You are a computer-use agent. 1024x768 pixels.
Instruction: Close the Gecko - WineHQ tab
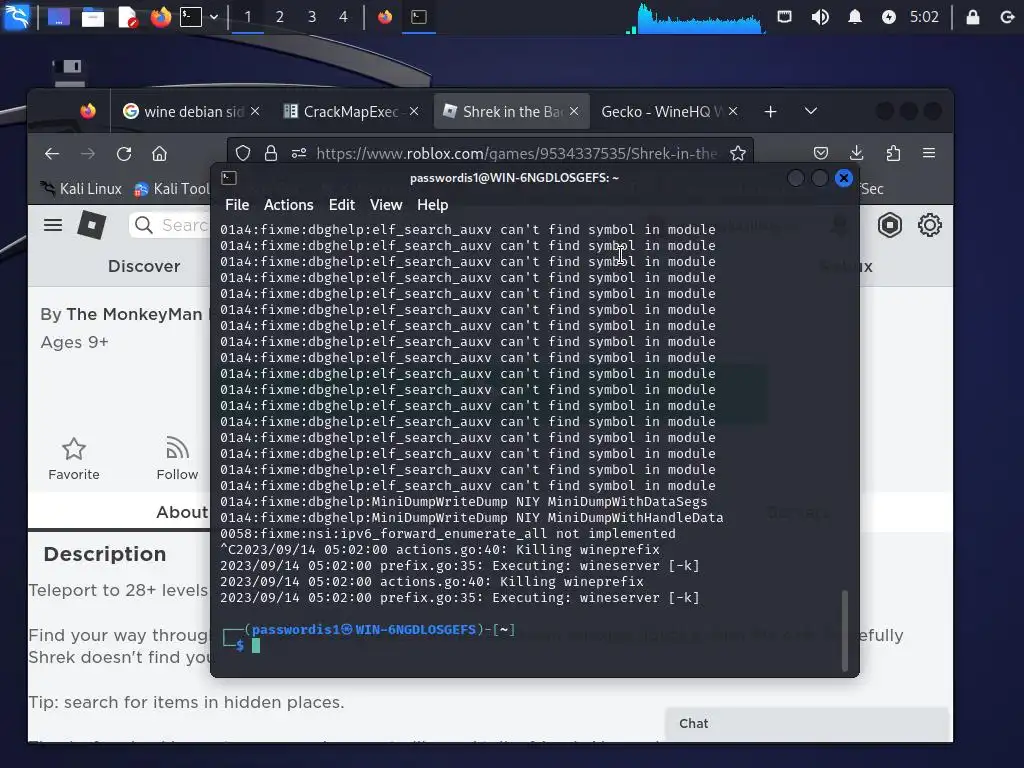(x=733, y=112)
